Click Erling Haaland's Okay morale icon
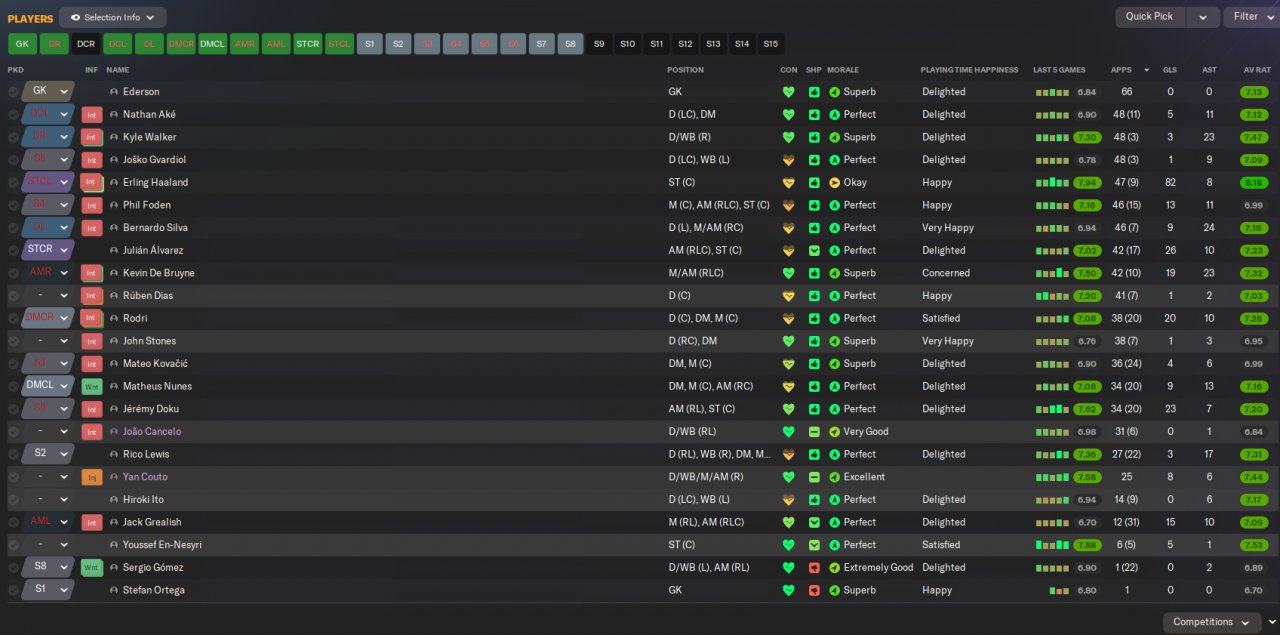Screen dimensions: 1280x635 tap(835, 183)
